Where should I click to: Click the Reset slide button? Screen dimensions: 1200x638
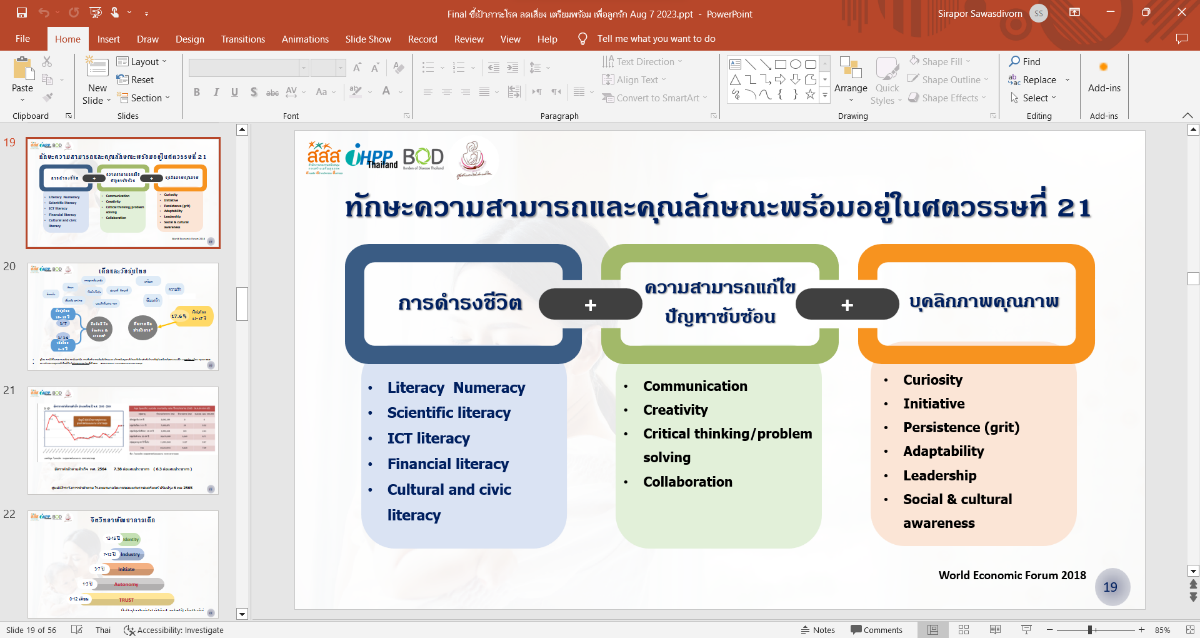140,80
